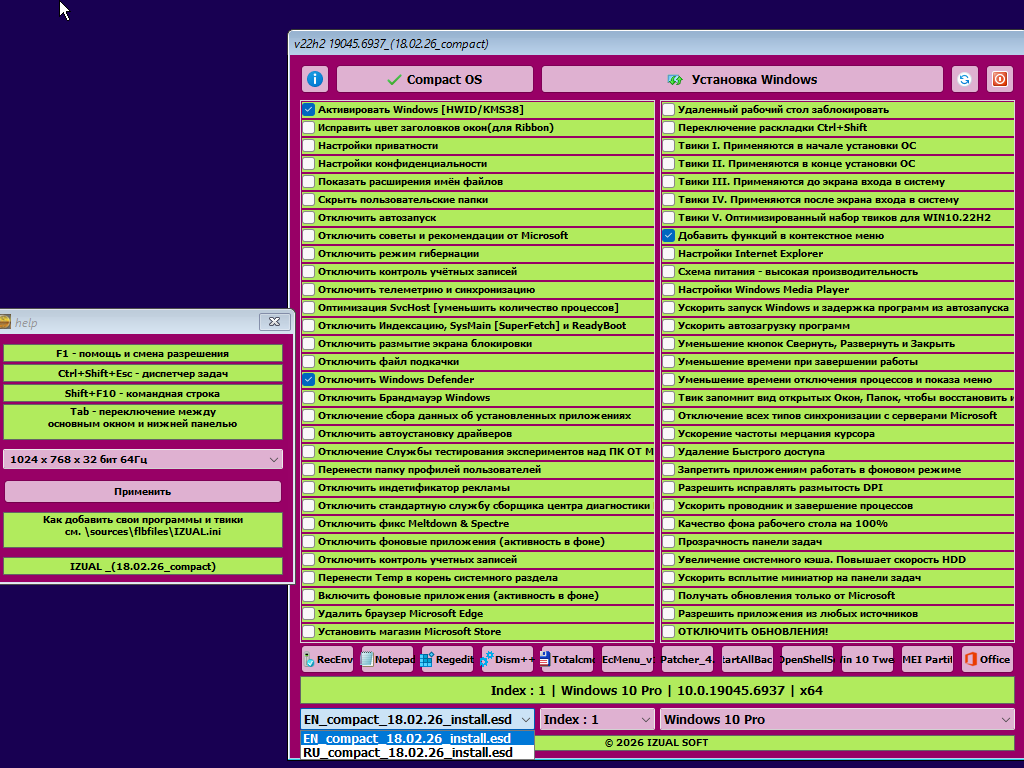Click the refresh icon button
Viewport: 1024px width, 768px height.
pos(964,80)
